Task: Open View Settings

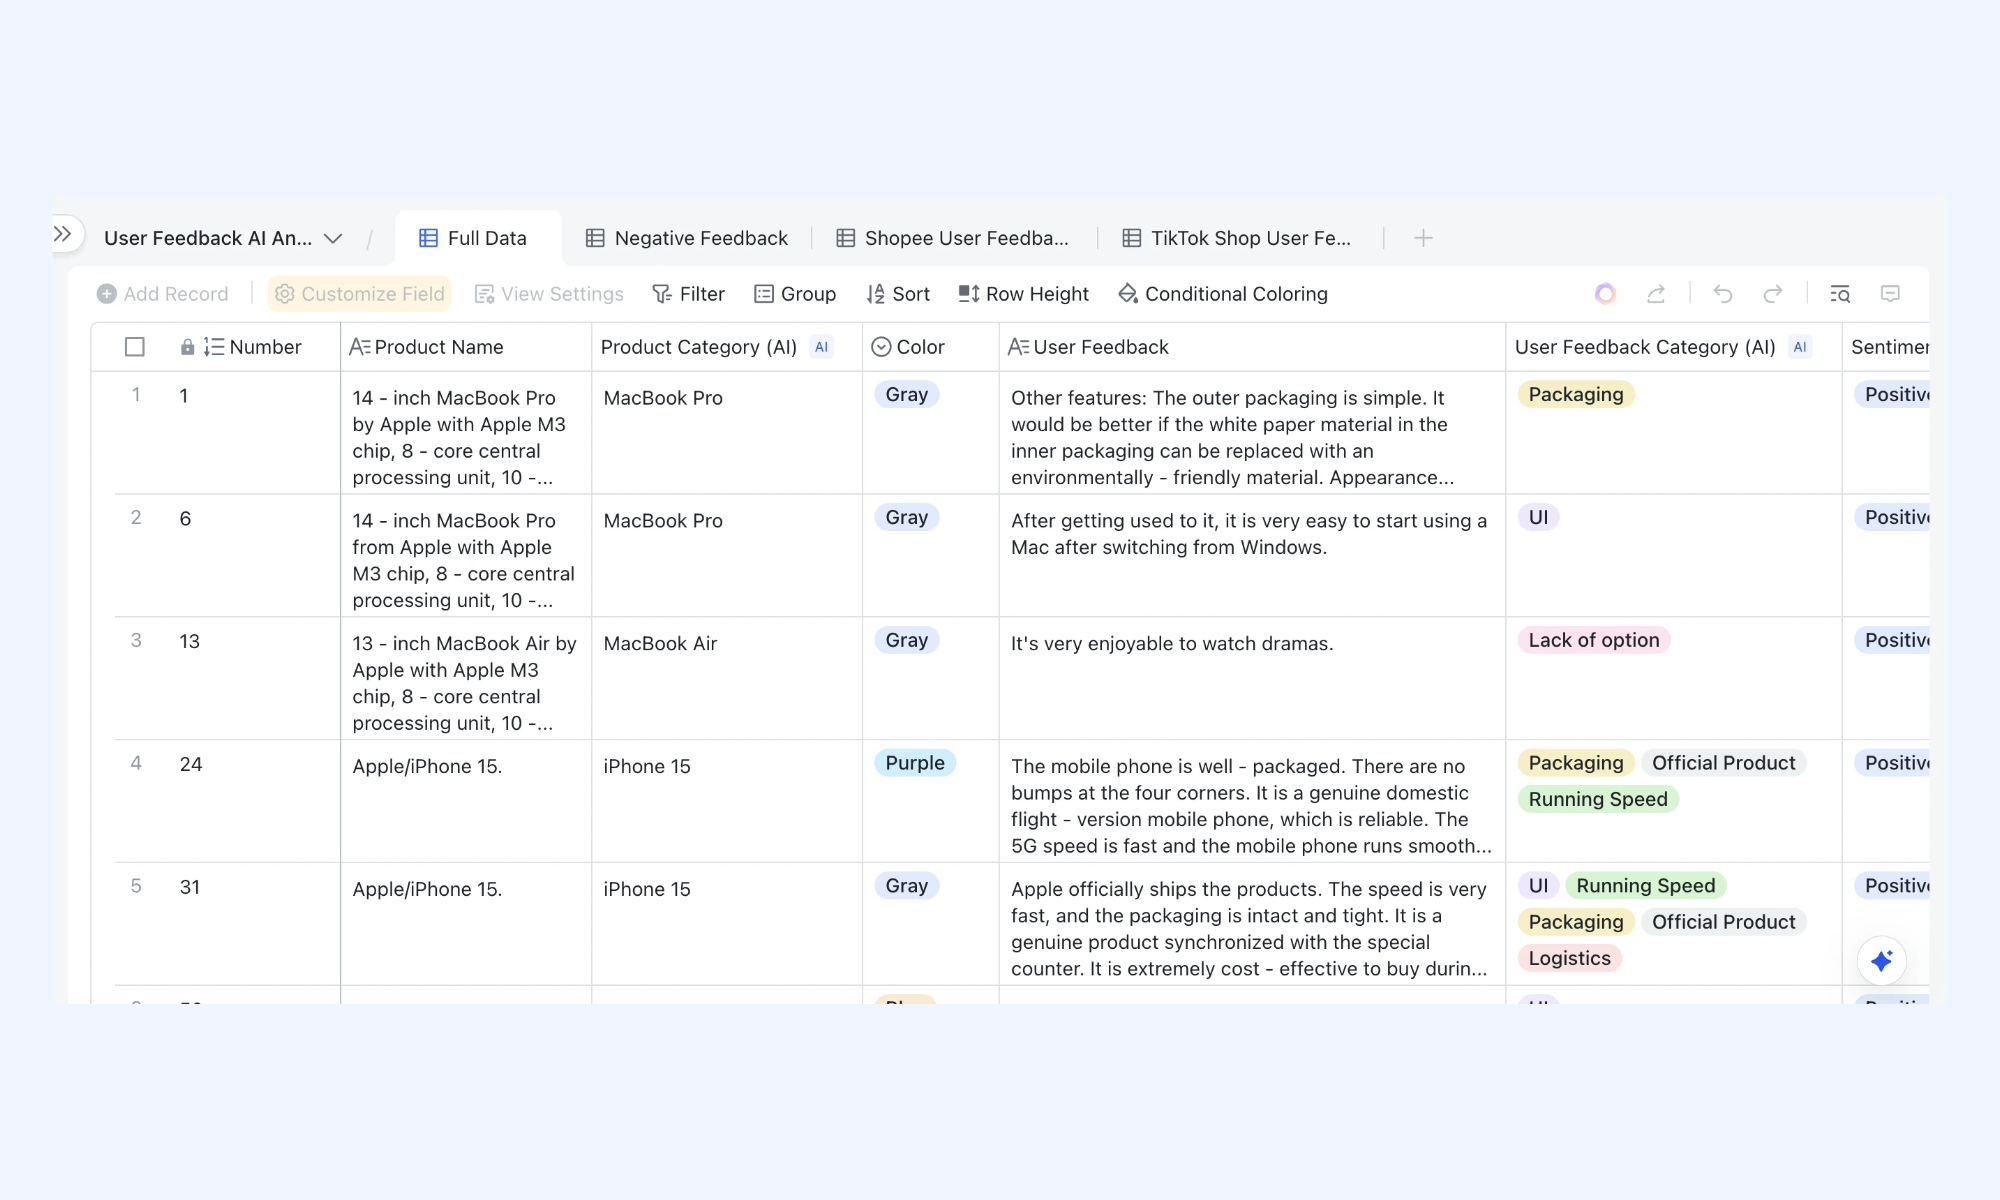Action: [549, 294]
